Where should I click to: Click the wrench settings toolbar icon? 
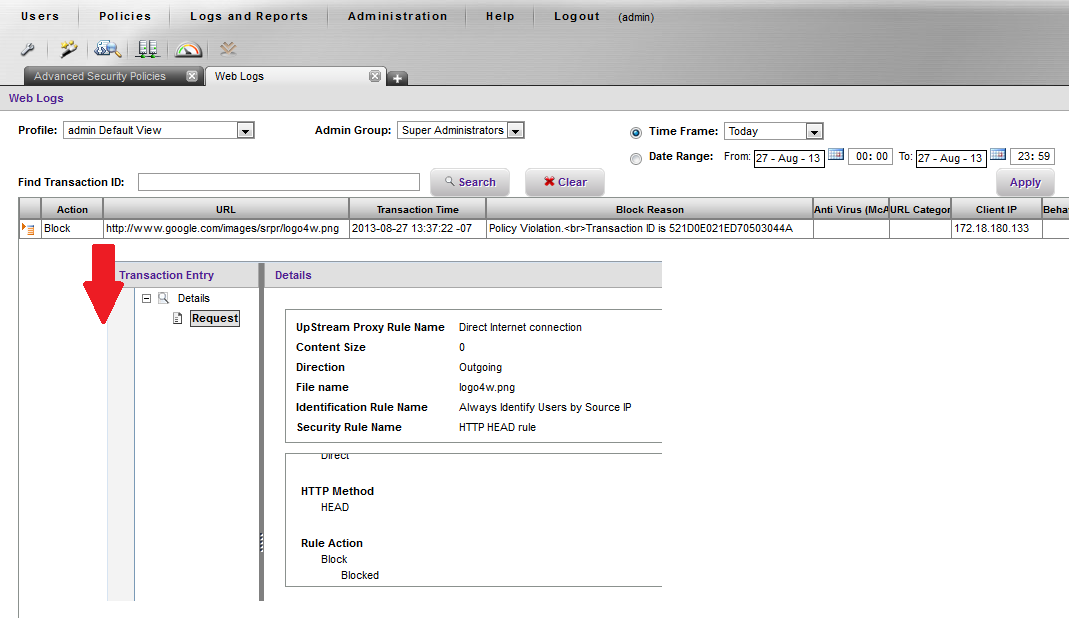(x=28, y=49)
